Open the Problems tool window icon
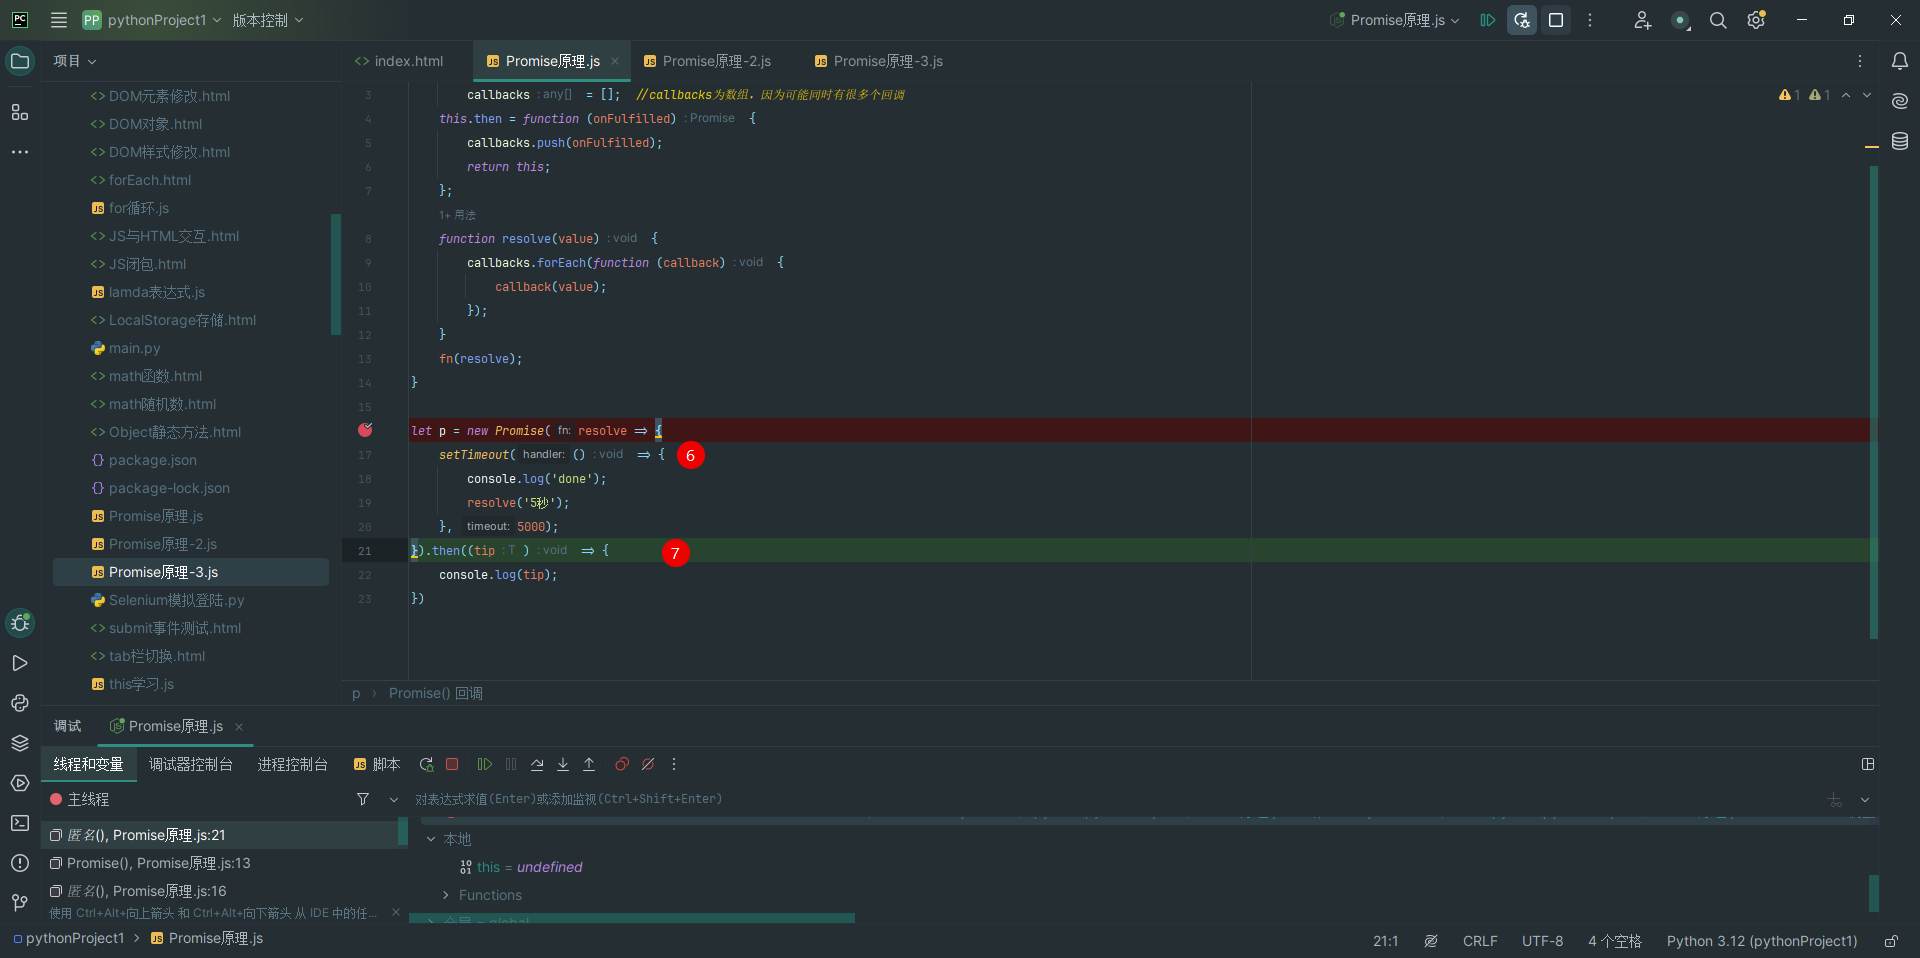Screen dimensions: 1920x958 click(x=20, y=863)
